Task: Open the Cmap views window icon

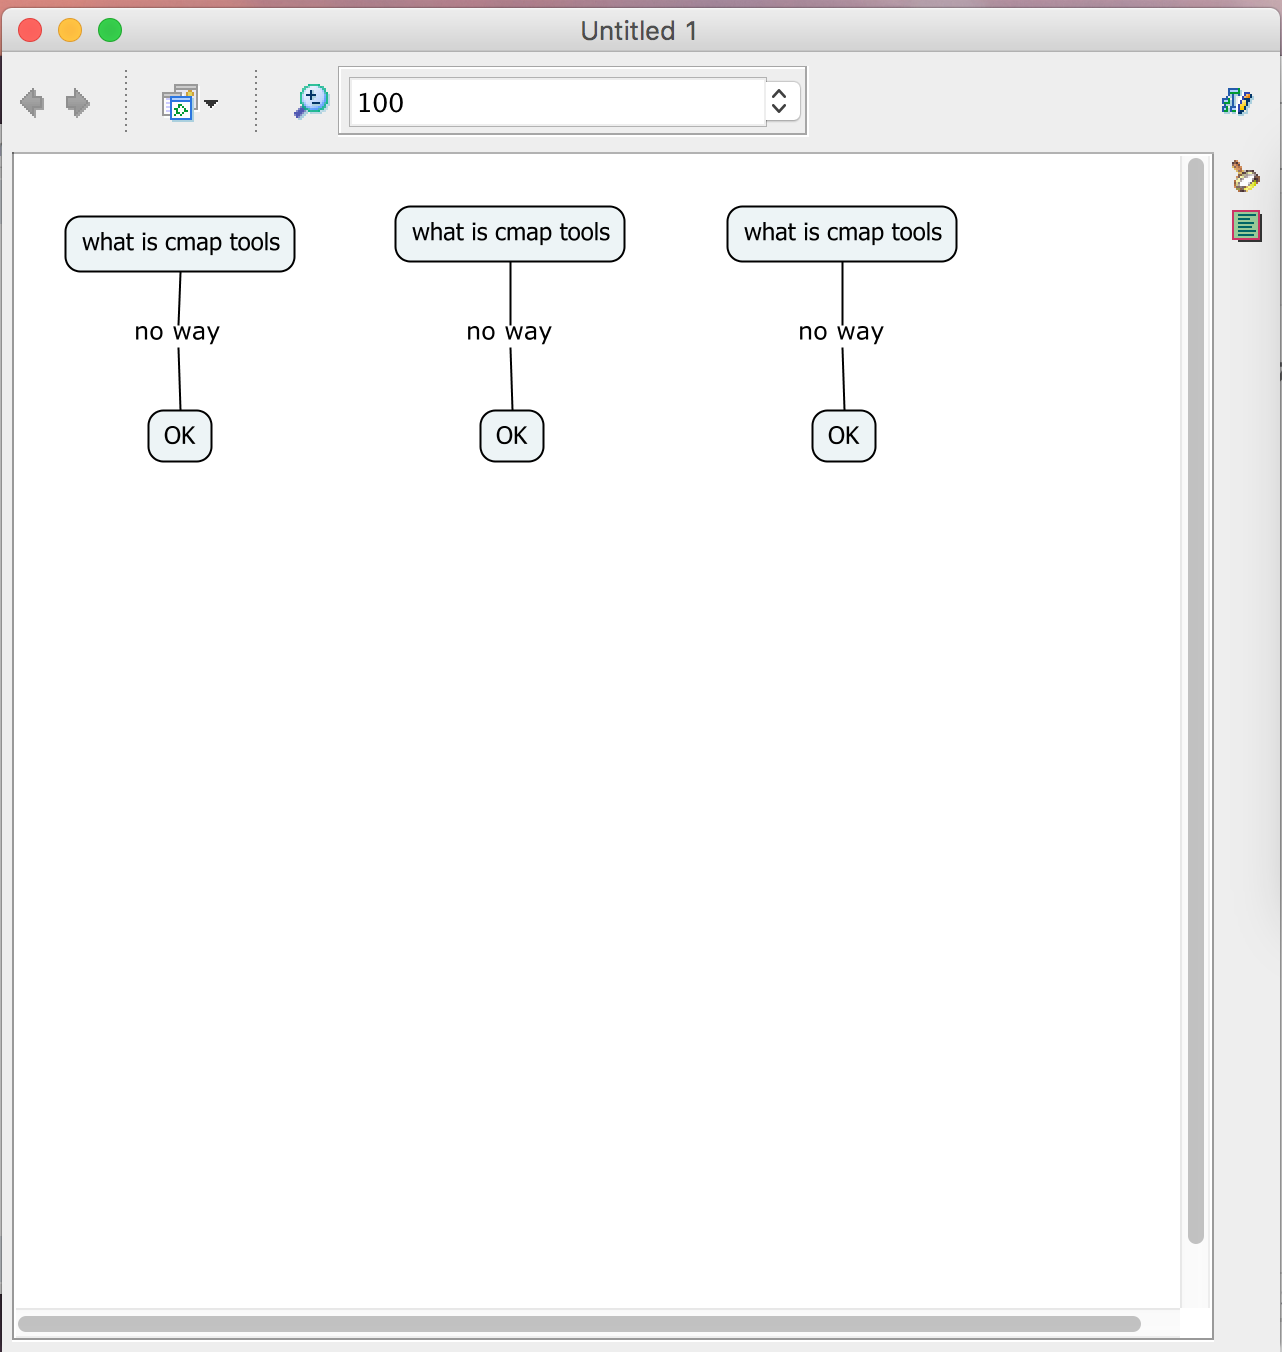Action: point(180,103)
